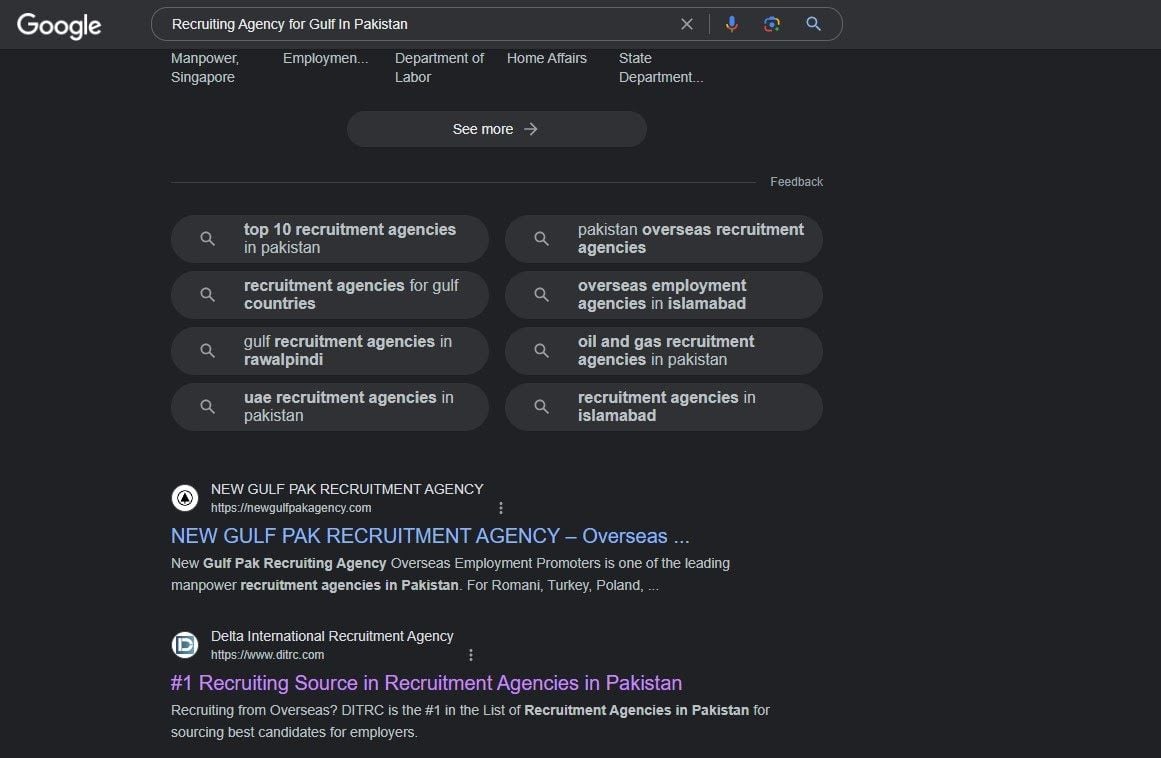The width and height of the screenshot is (1161, 758).
Task: Pick overseas employment agencies in islamabad suggestion
Action: point(664,295)
